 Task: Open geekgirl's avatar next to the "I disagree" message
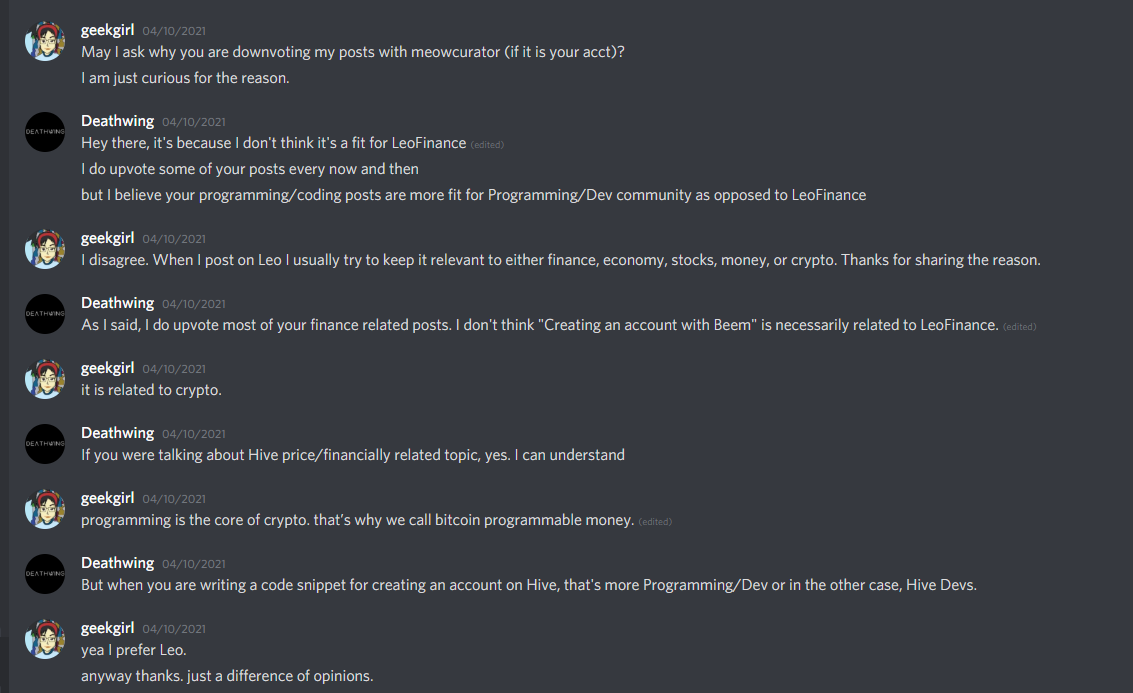pyautogui.click(x=45, y=249)
